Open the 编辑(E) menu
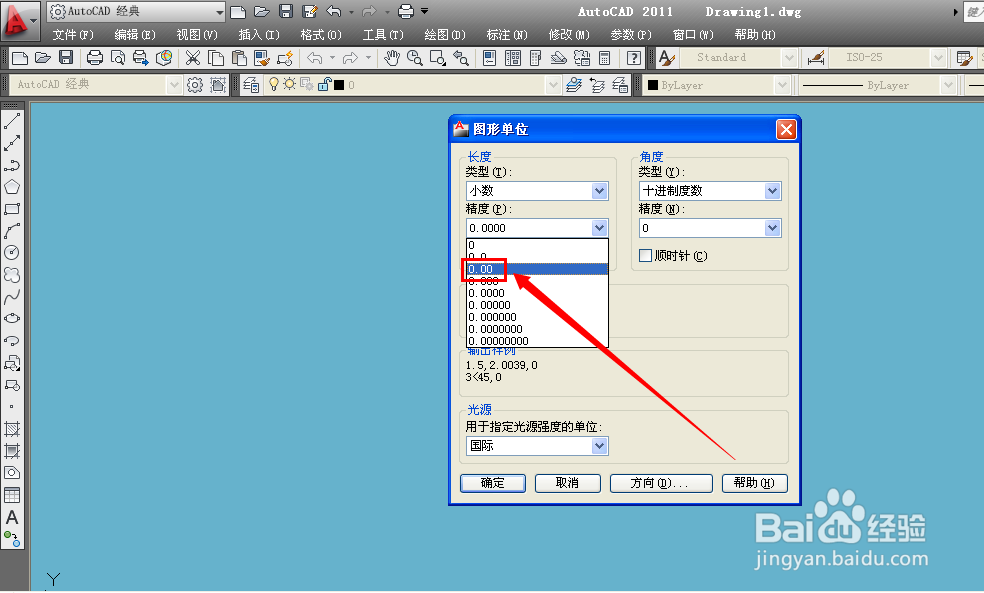The image size is (984, 593). 134,35
